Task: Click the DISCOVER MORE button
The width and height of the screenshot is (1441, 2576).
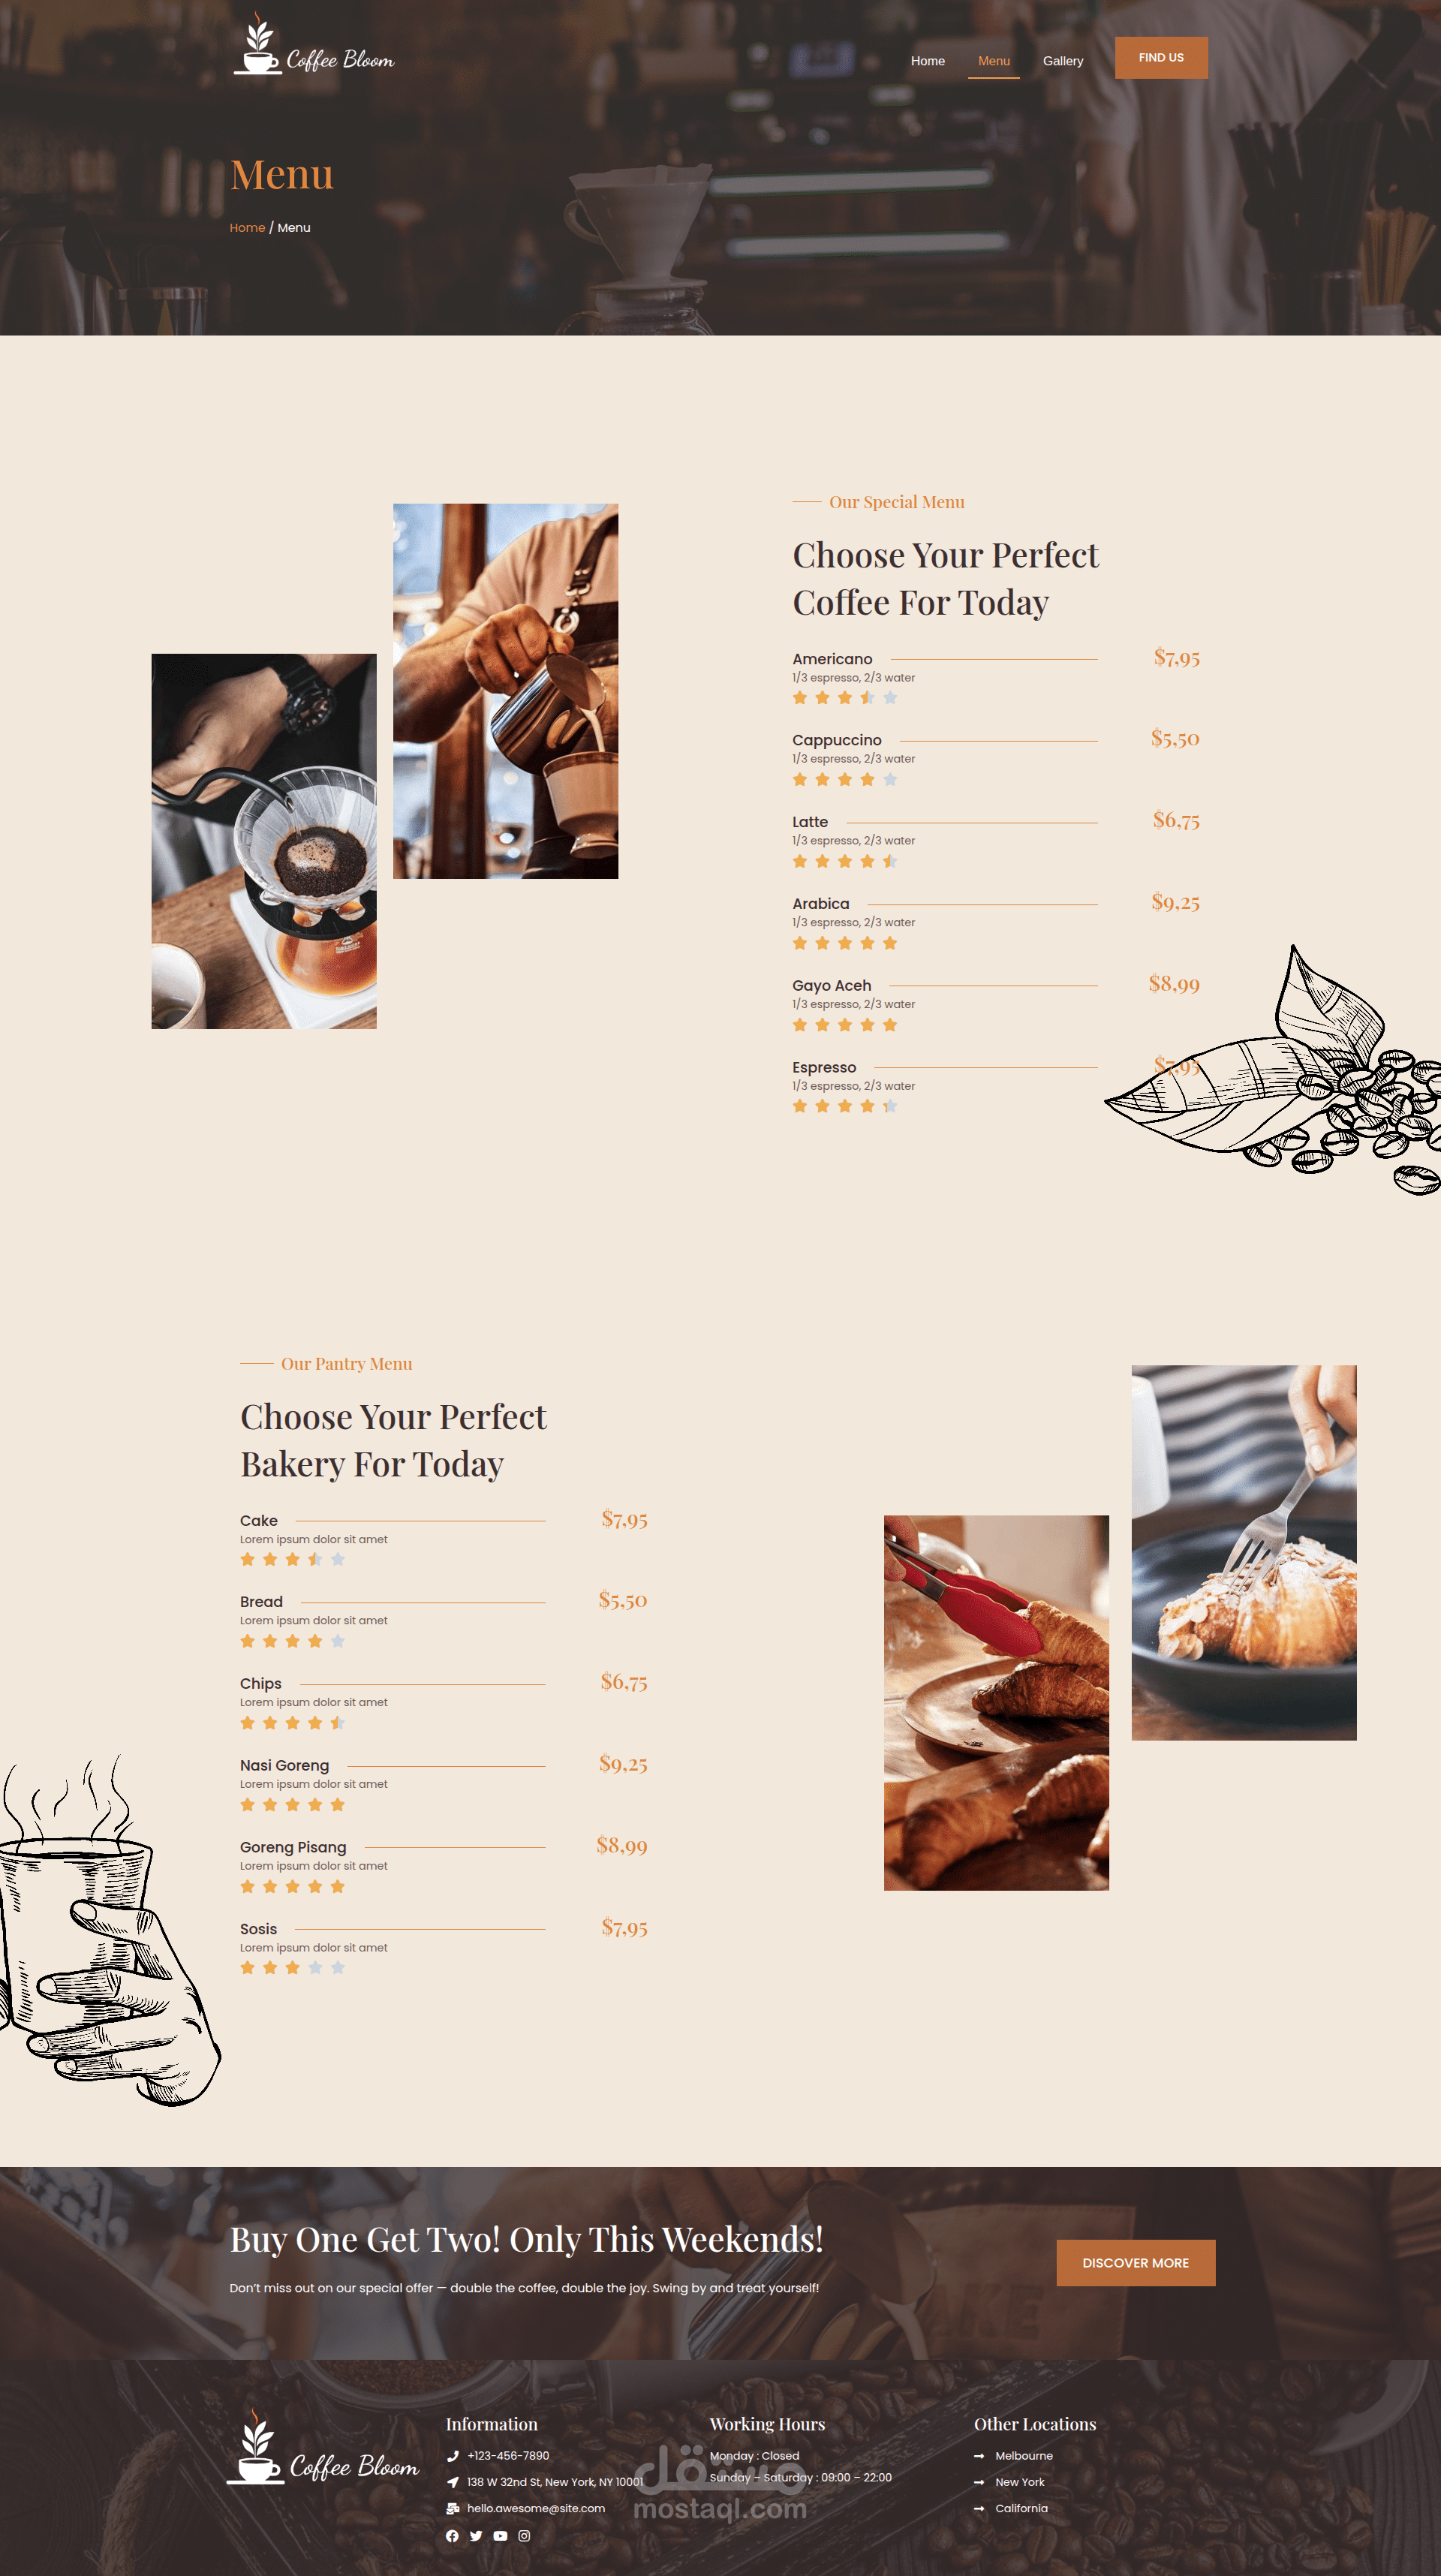Action: pyautogui.click(x=1136, y=2263)
